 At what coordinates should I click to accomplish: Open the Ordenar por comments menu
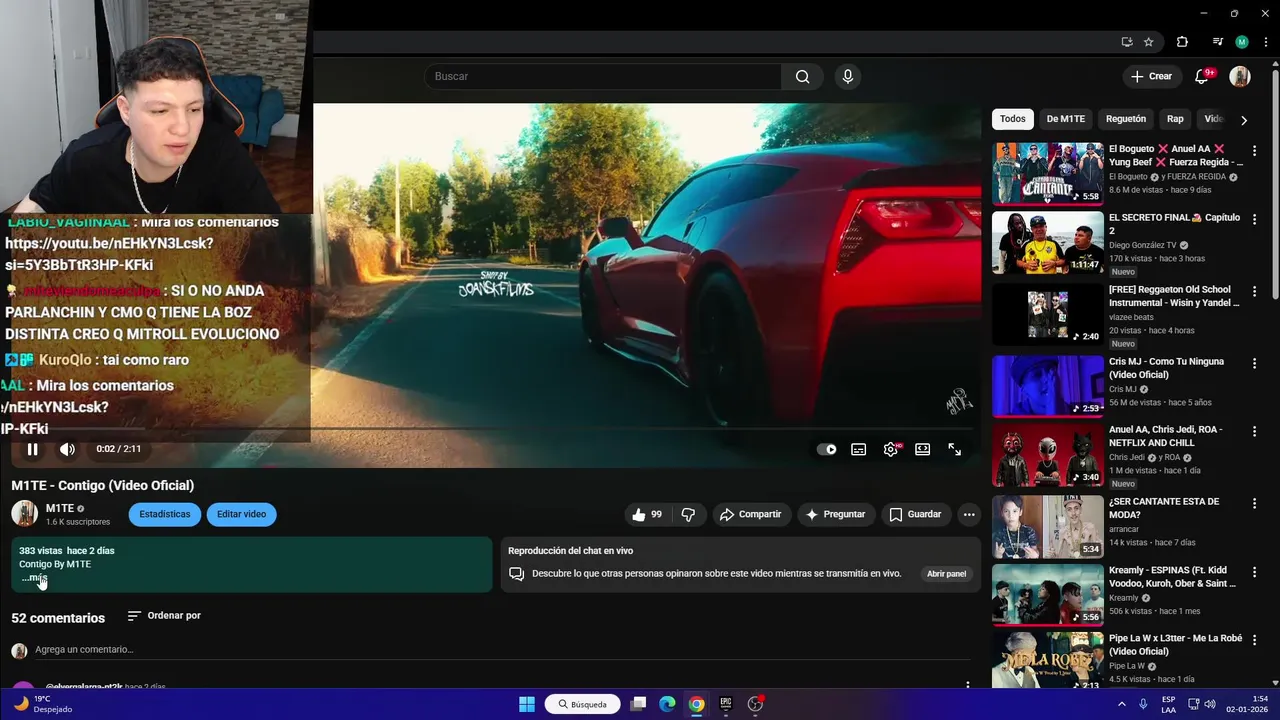164,616
